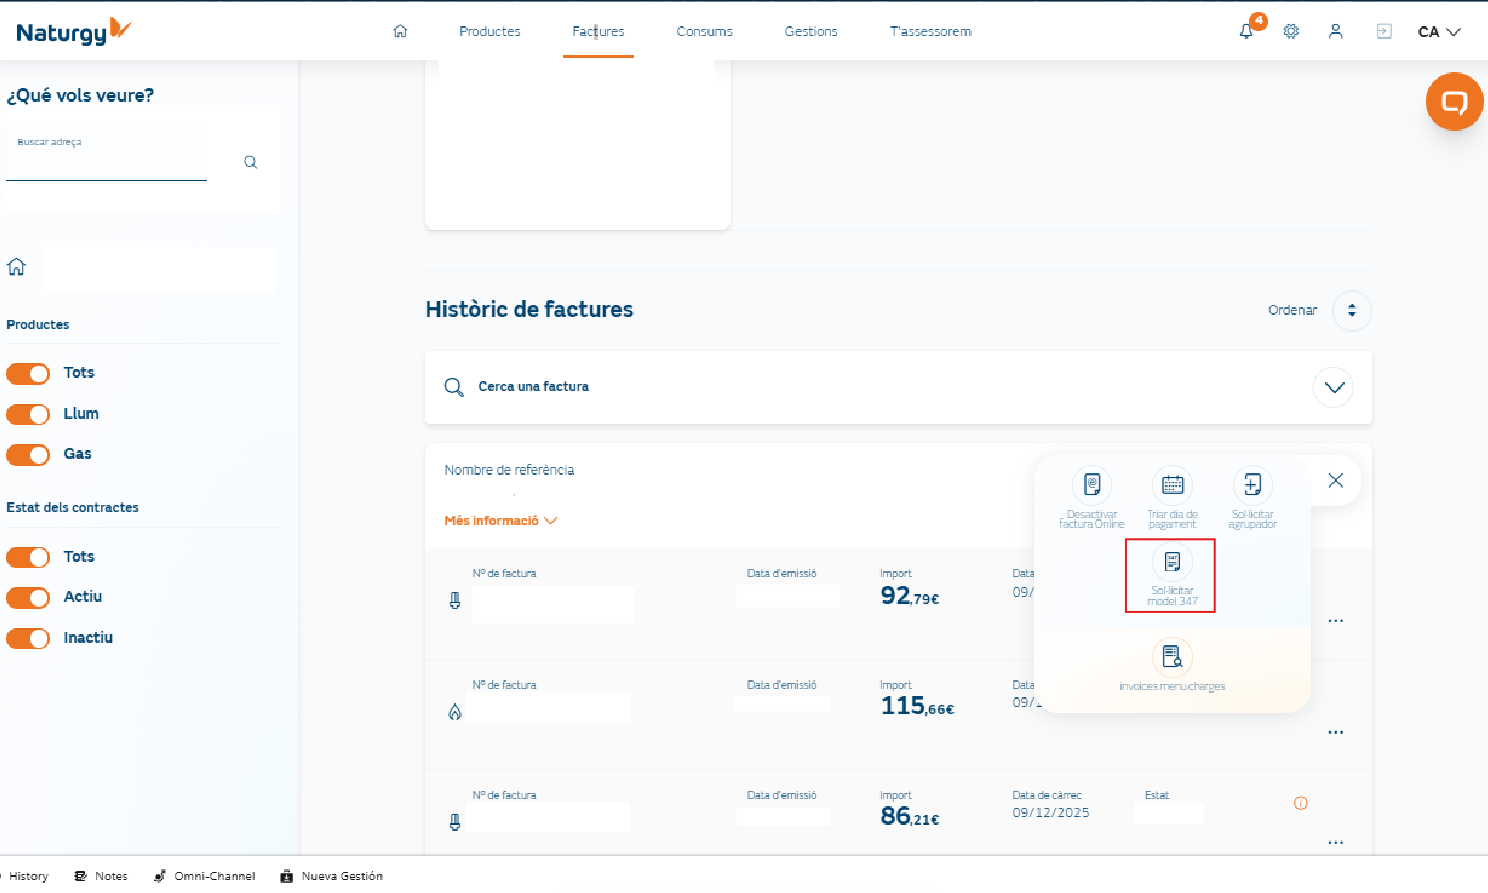Disable the Inactiu contract status switch

(x=28, y=638)
